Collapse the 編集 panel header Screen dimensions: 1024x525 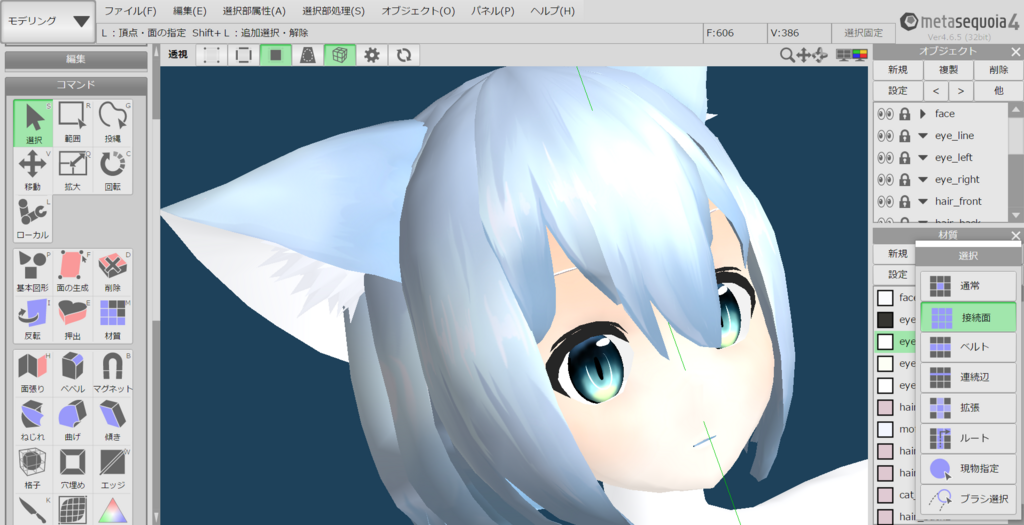tap(76, 59)
